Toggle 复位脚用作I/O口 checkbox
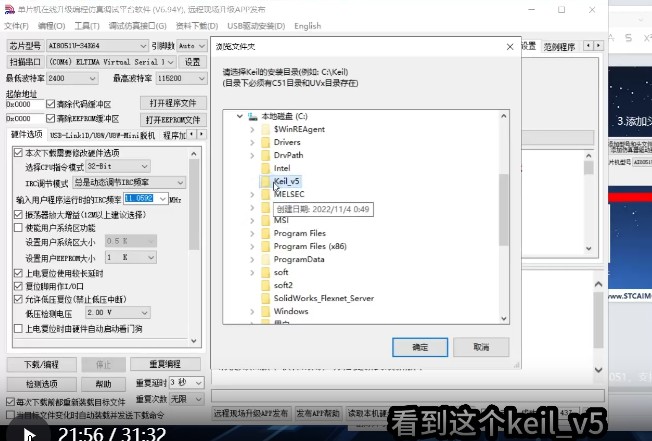Image resolution: width=652 pixels, height=441 pixels. pos(18,286)
